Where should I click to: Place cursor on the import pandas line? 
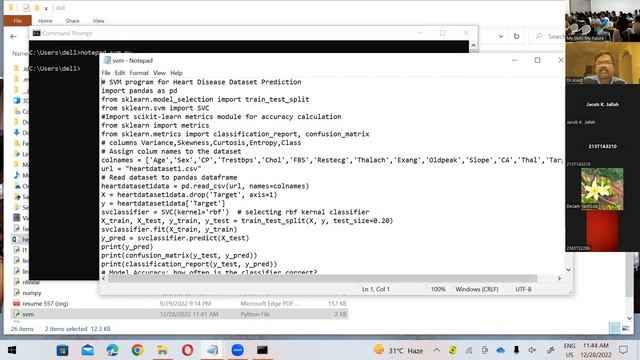pos(139,91)
